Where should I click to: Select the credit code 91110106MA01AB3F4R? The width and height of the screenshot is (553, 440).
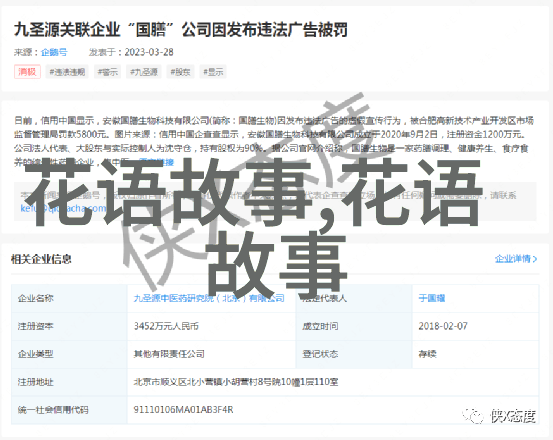[x=183, y=410]
